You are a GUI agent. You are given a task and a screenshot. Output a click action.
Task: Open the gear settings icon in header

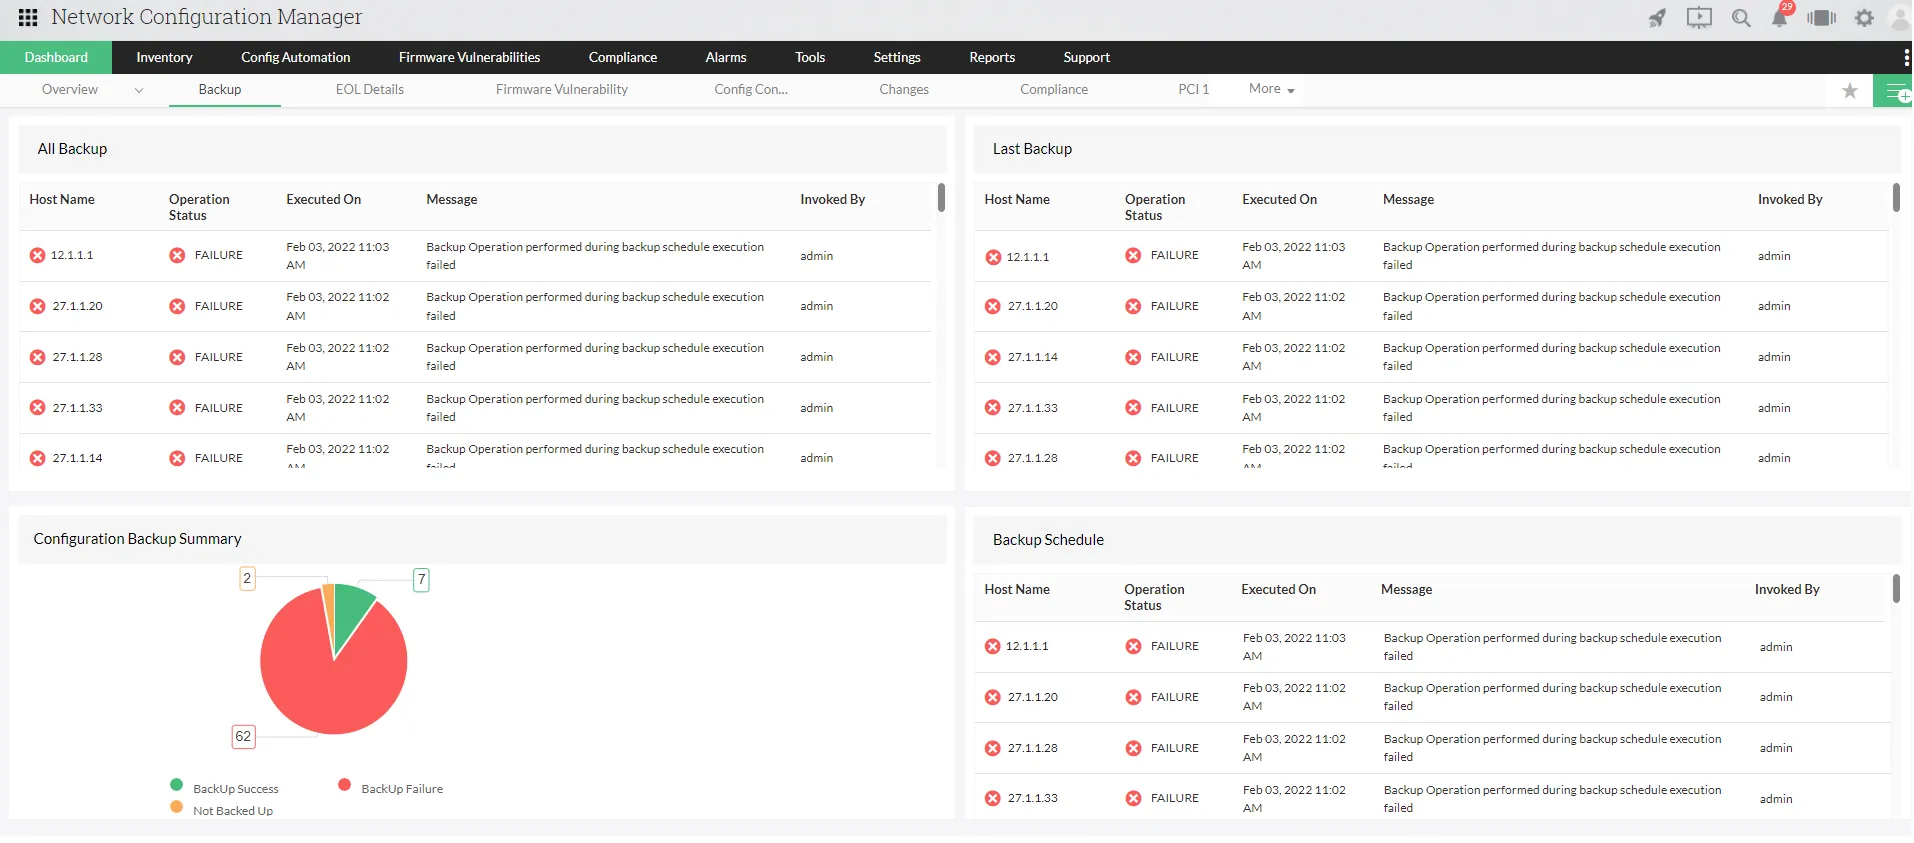click(1864, 18)
